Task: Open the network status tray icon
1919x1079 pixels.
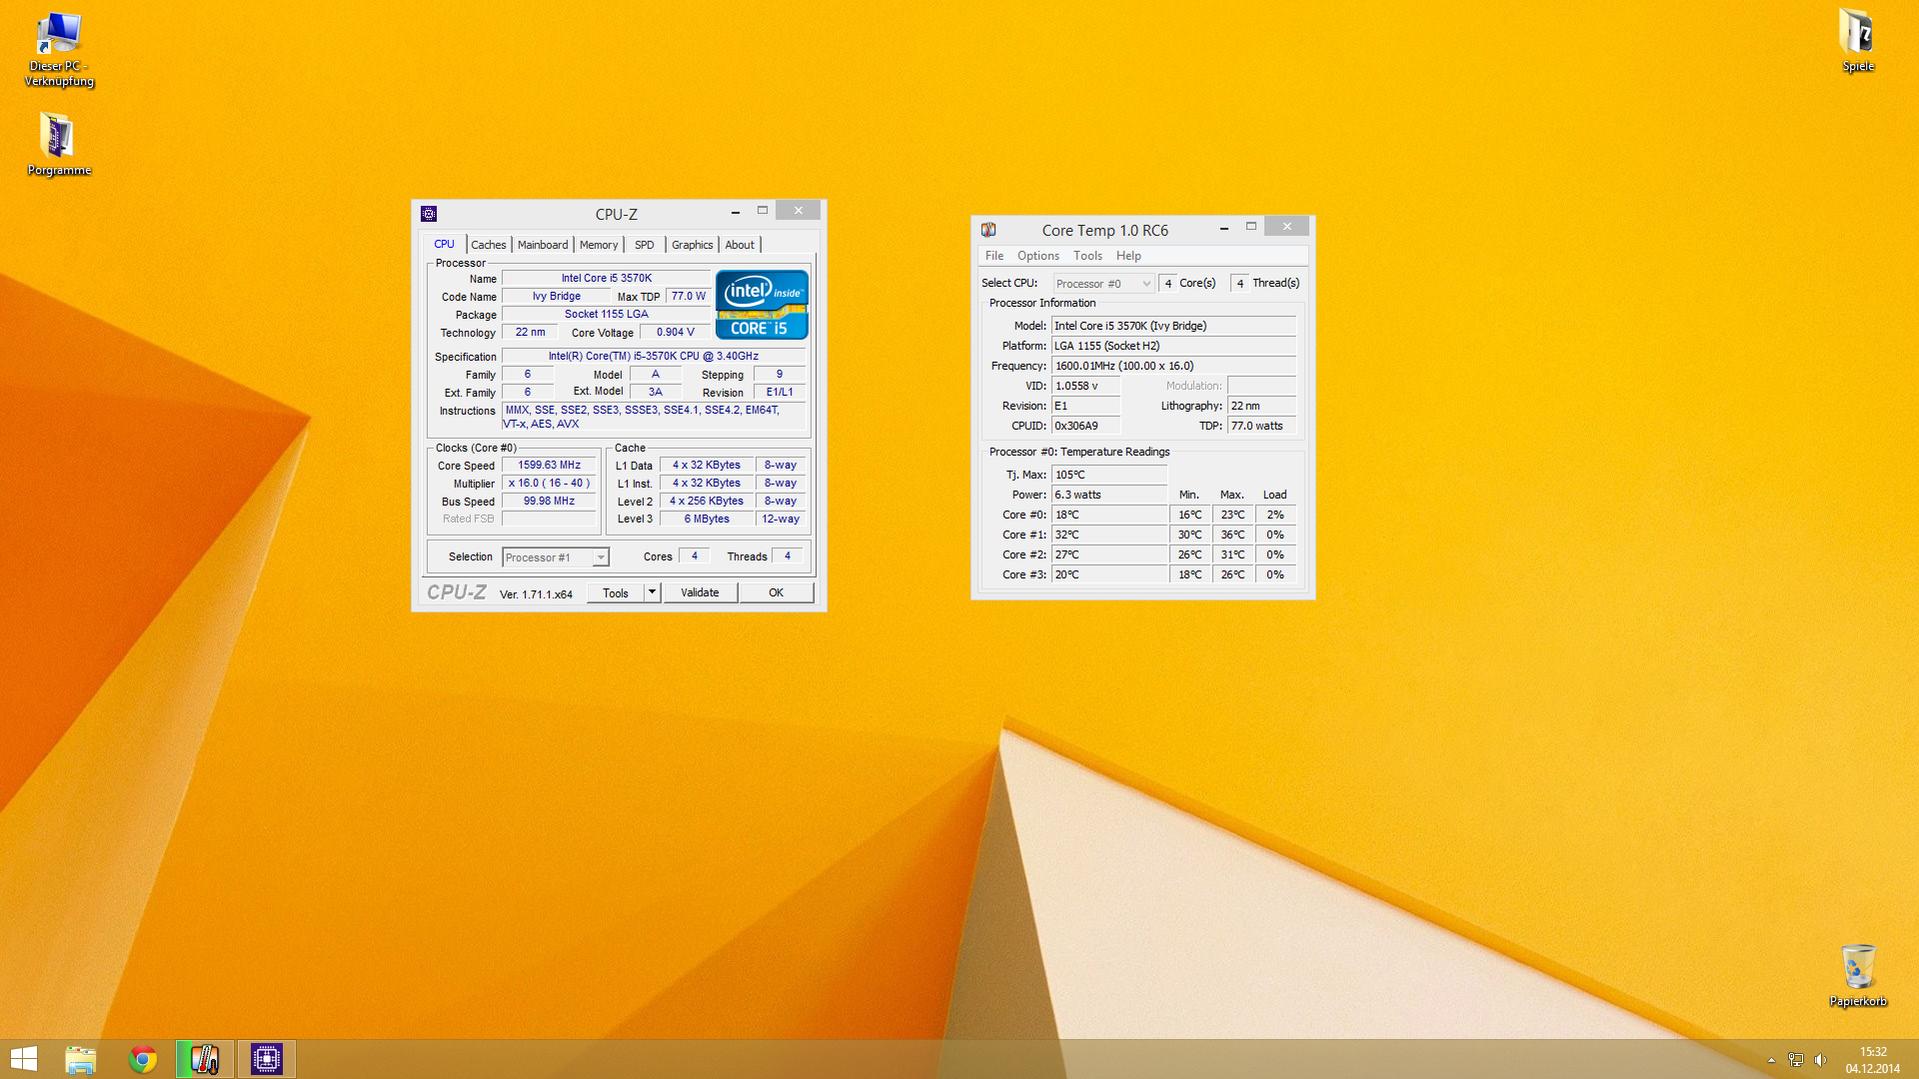Action: 1796,1060
